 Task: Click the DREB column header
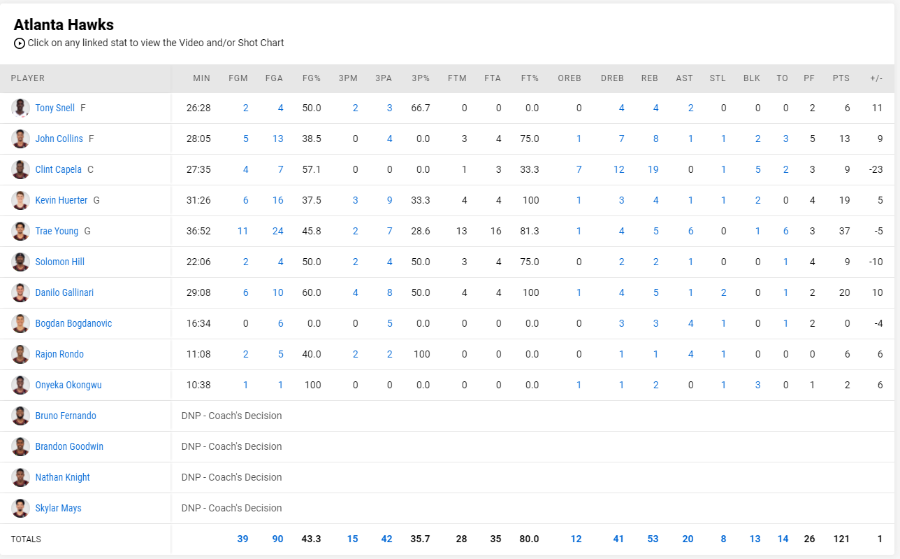(612, 78)
